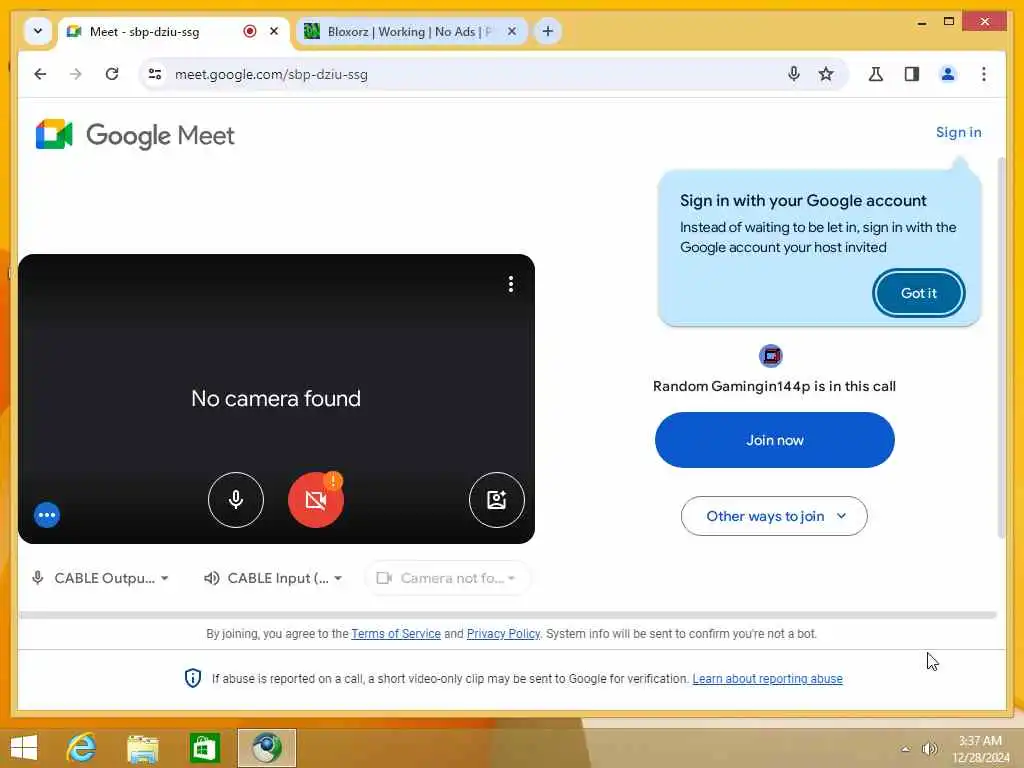Open the volume icon in system tray
This screenshot has width=1024, height=768.
(x=929, y=749)
